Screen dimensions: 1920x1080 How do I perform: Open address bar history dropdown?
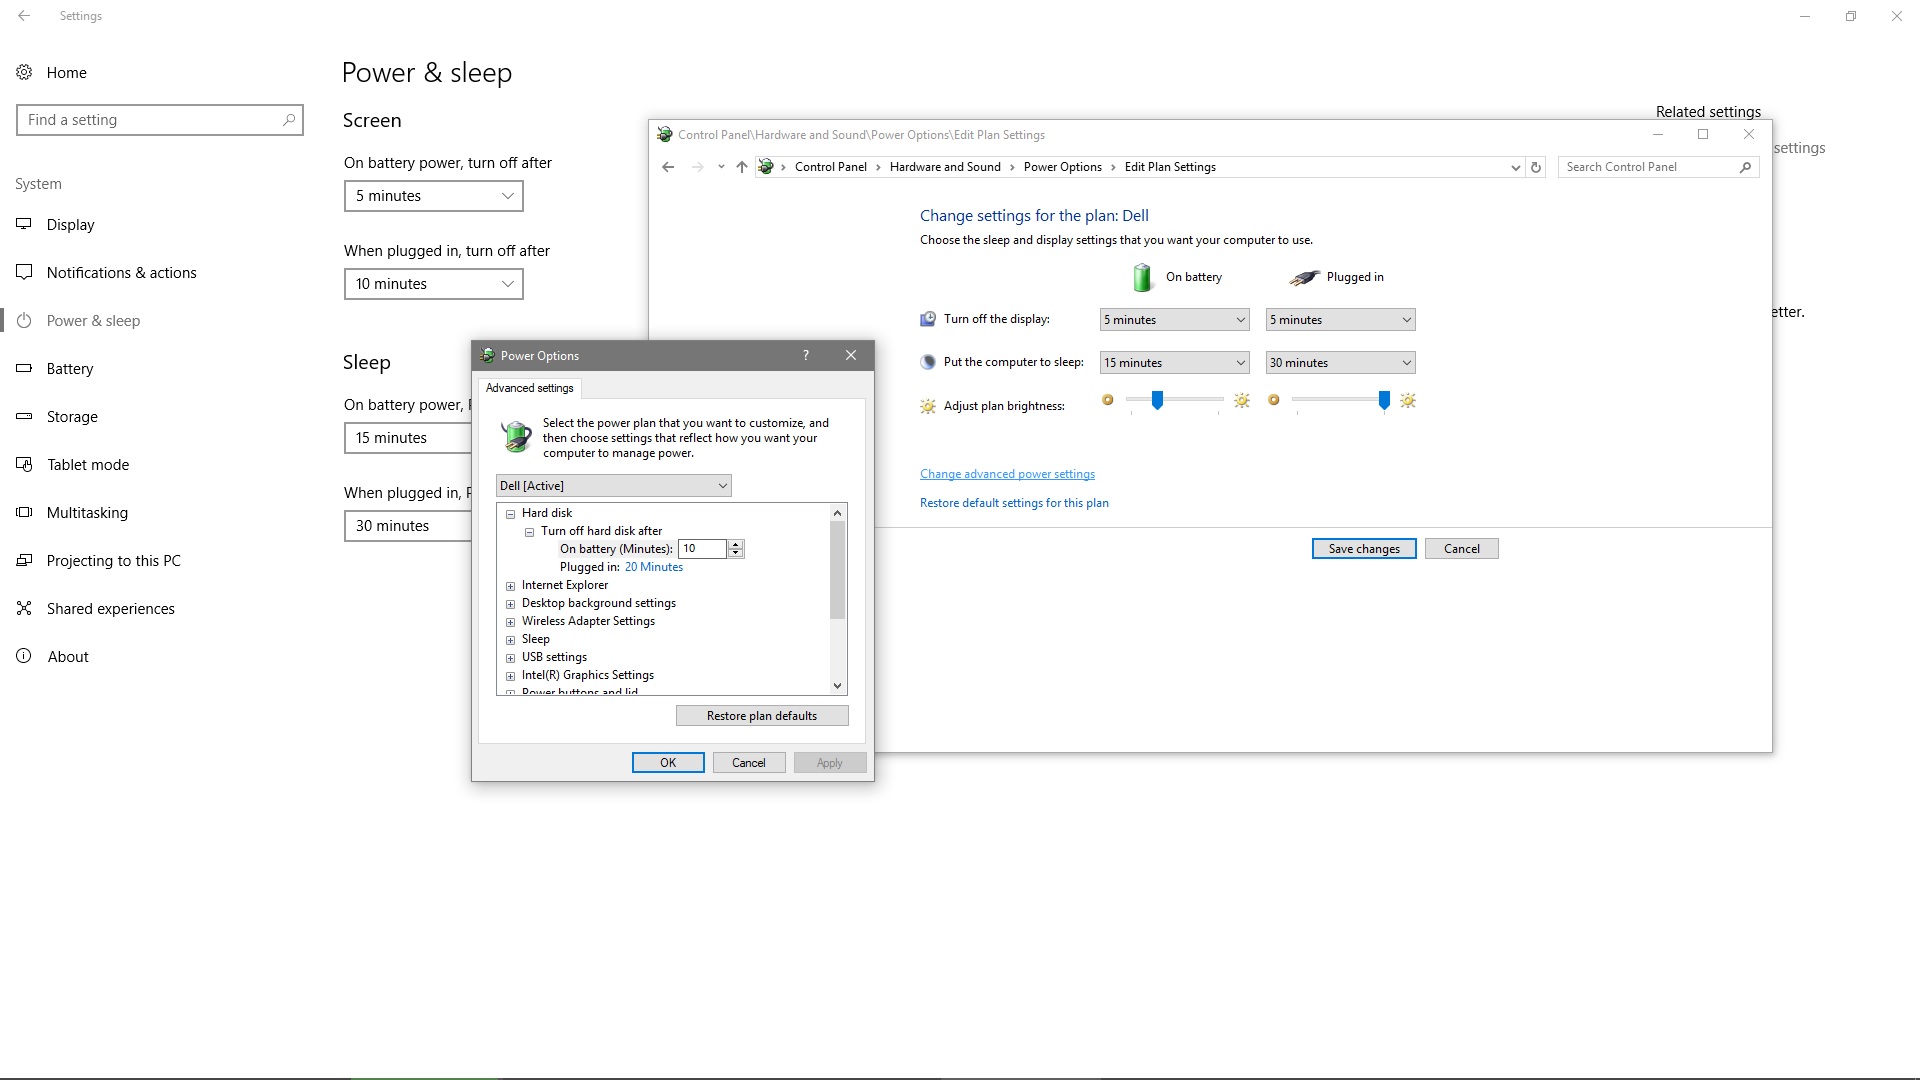click(x=1515, y=168)
